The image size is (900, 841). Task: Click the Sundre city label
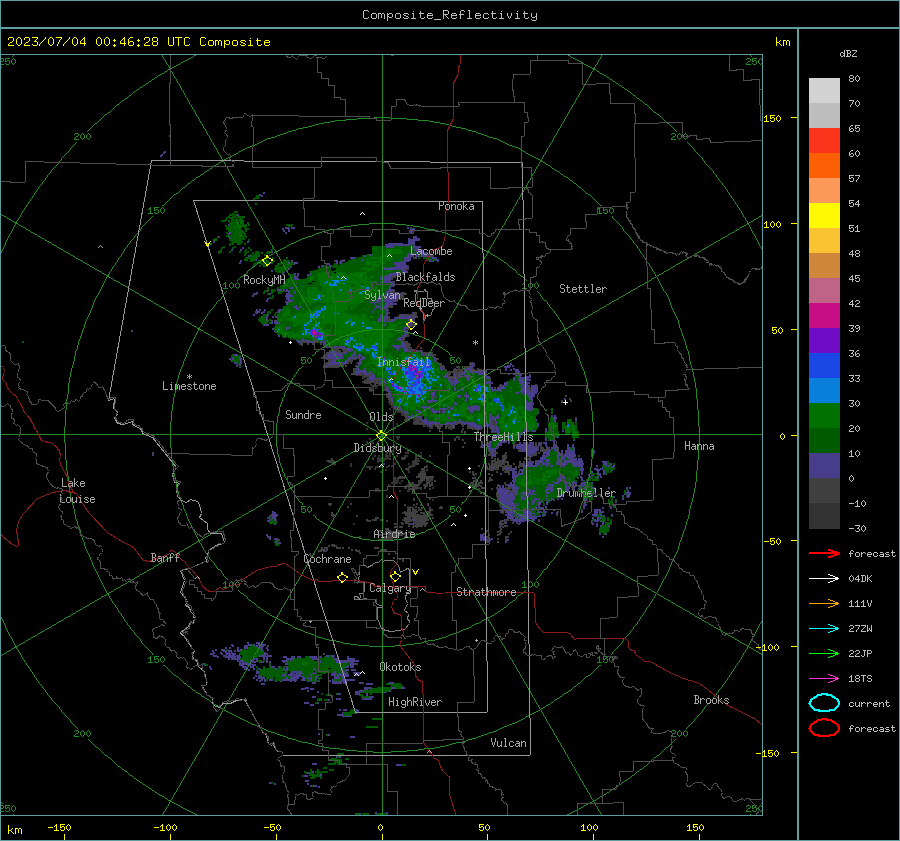[303, 415]
